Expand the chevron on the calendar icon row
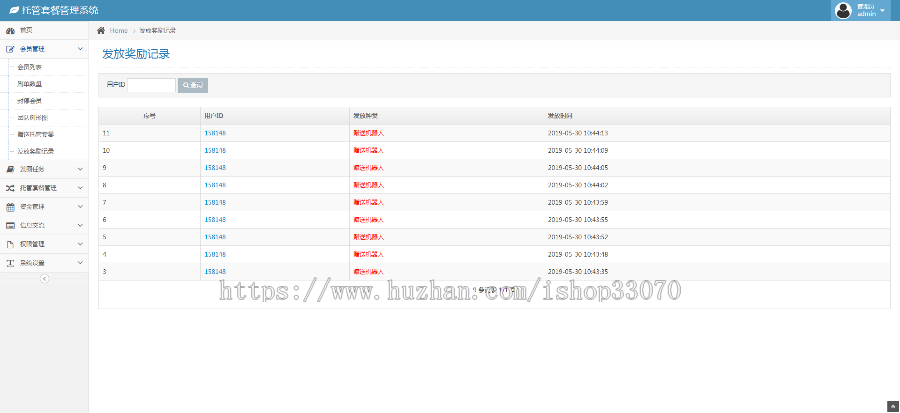900x413 pixels. pos(80,207)
